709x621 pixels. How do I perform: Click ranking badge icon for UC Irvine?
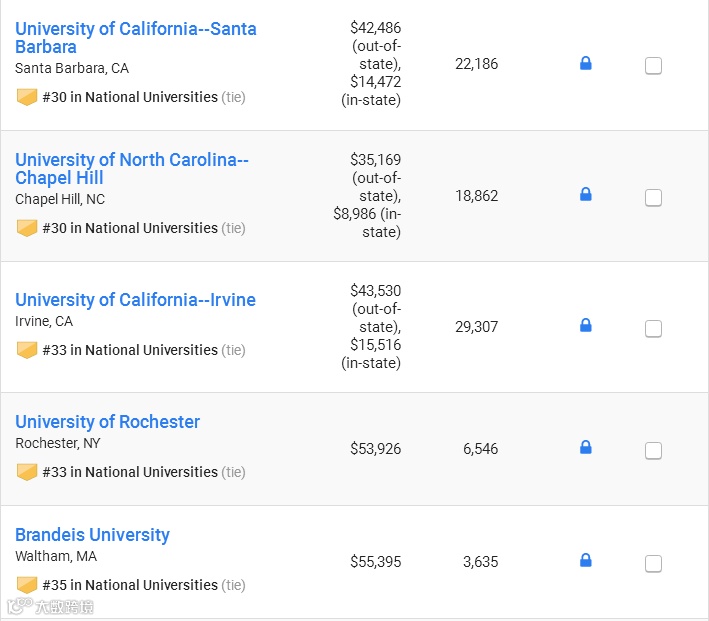[x=27, y=350]
